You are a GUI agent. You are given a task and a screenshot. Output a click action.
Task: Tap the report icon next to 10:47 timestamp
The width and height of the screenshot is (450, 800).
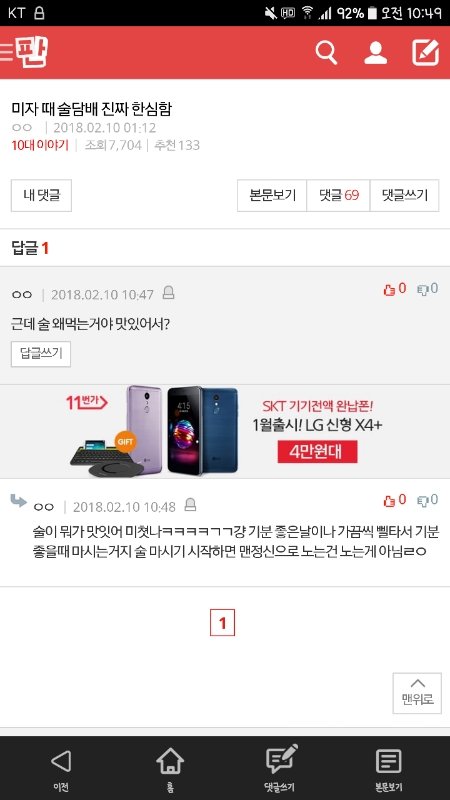(168, 293)
